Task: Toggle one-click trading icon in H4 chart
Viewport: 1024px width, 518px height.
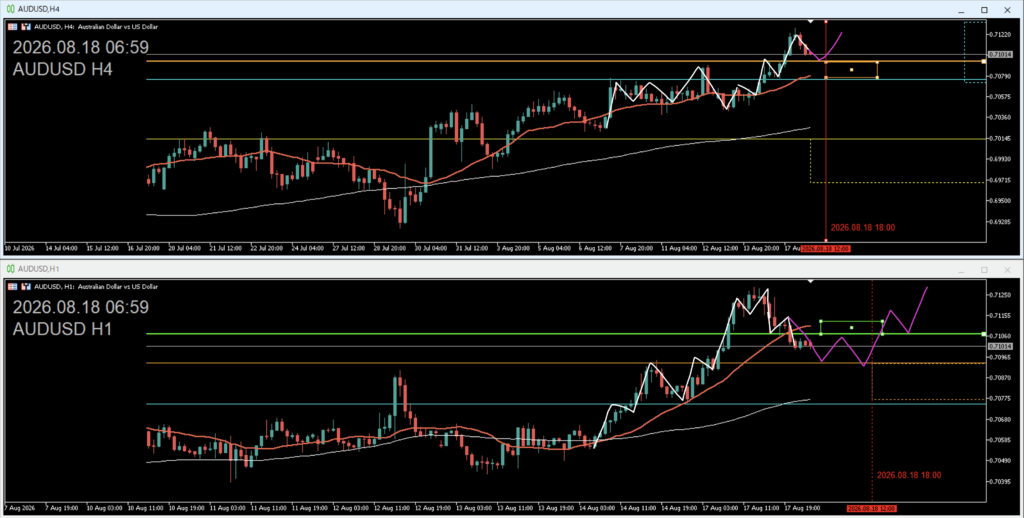Action: point(26,27)
